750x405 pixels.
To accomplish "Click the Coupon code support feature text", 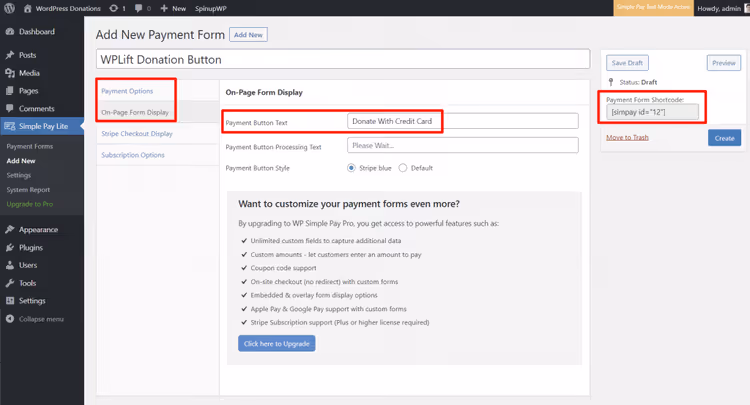I will [x=283, y=268].
